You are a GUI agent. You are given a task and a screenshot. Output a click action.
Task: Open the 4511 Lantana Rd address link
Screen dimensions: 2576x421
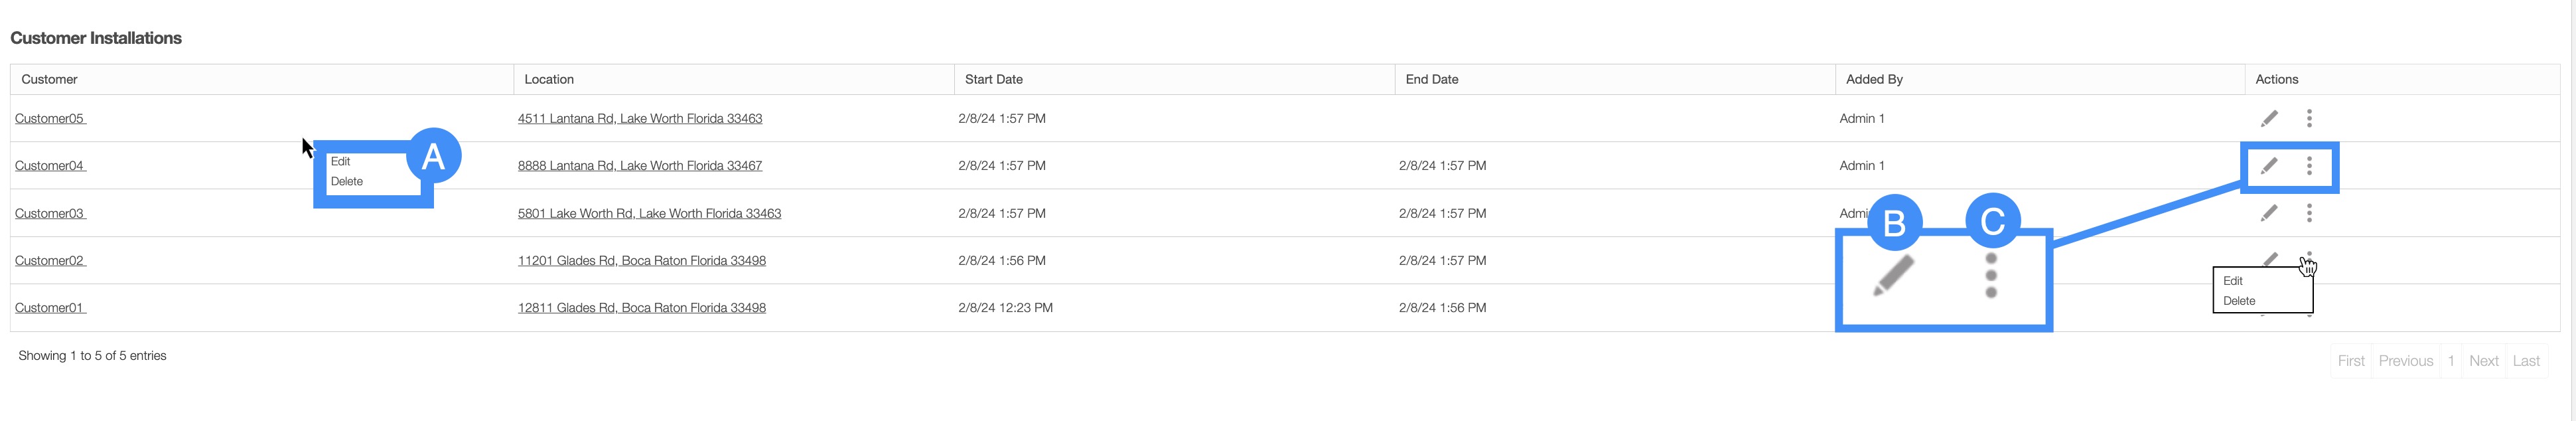click(x=639, y=119)
